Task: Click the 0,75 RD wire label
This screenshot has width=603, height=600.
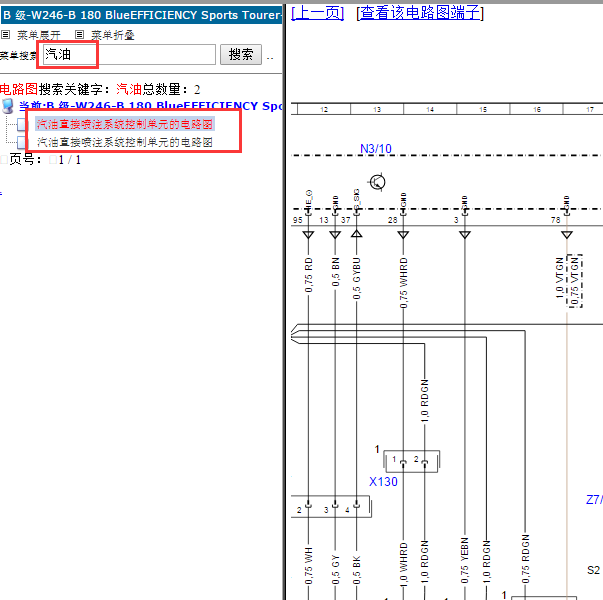Action: (308, 275)
